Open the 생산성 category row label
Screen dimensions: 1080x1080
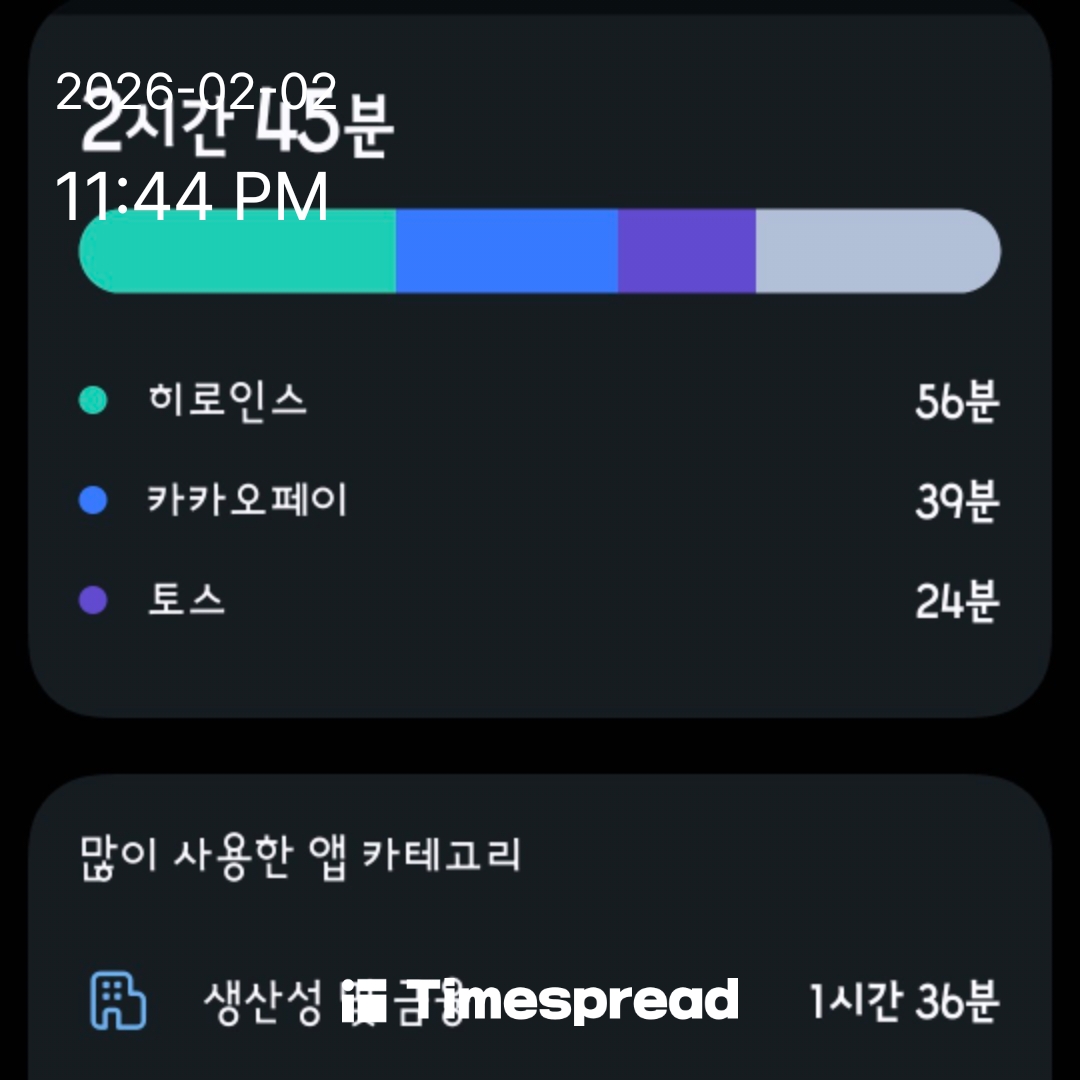point(262,1002)
